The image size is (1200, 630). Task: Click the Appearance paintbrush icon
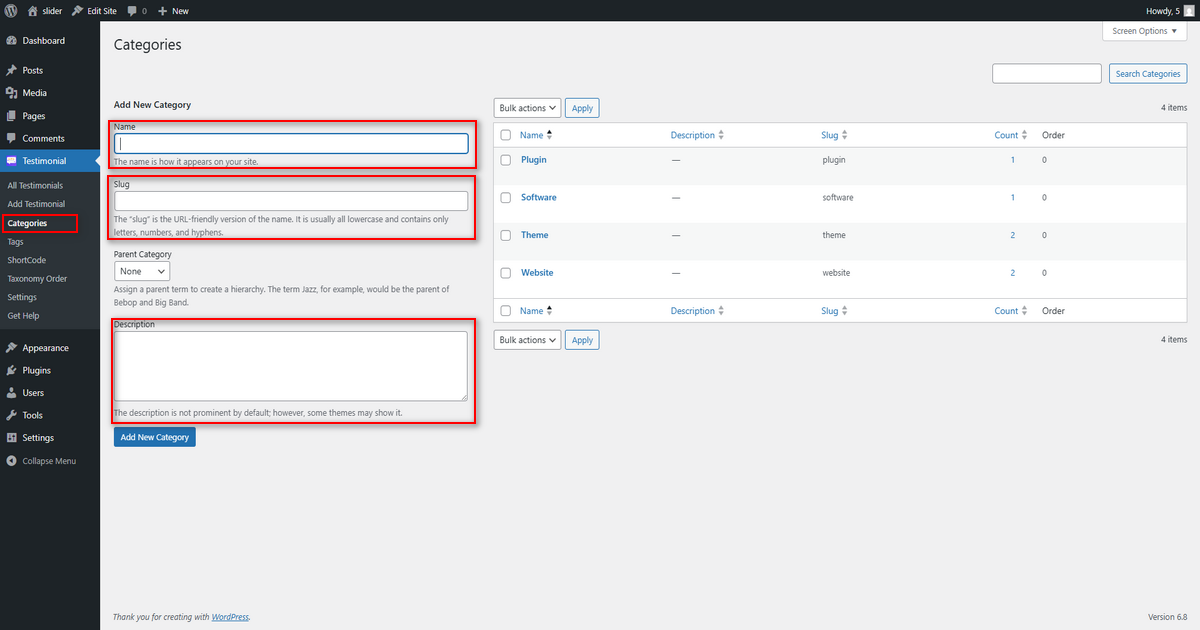pos(11,348)
